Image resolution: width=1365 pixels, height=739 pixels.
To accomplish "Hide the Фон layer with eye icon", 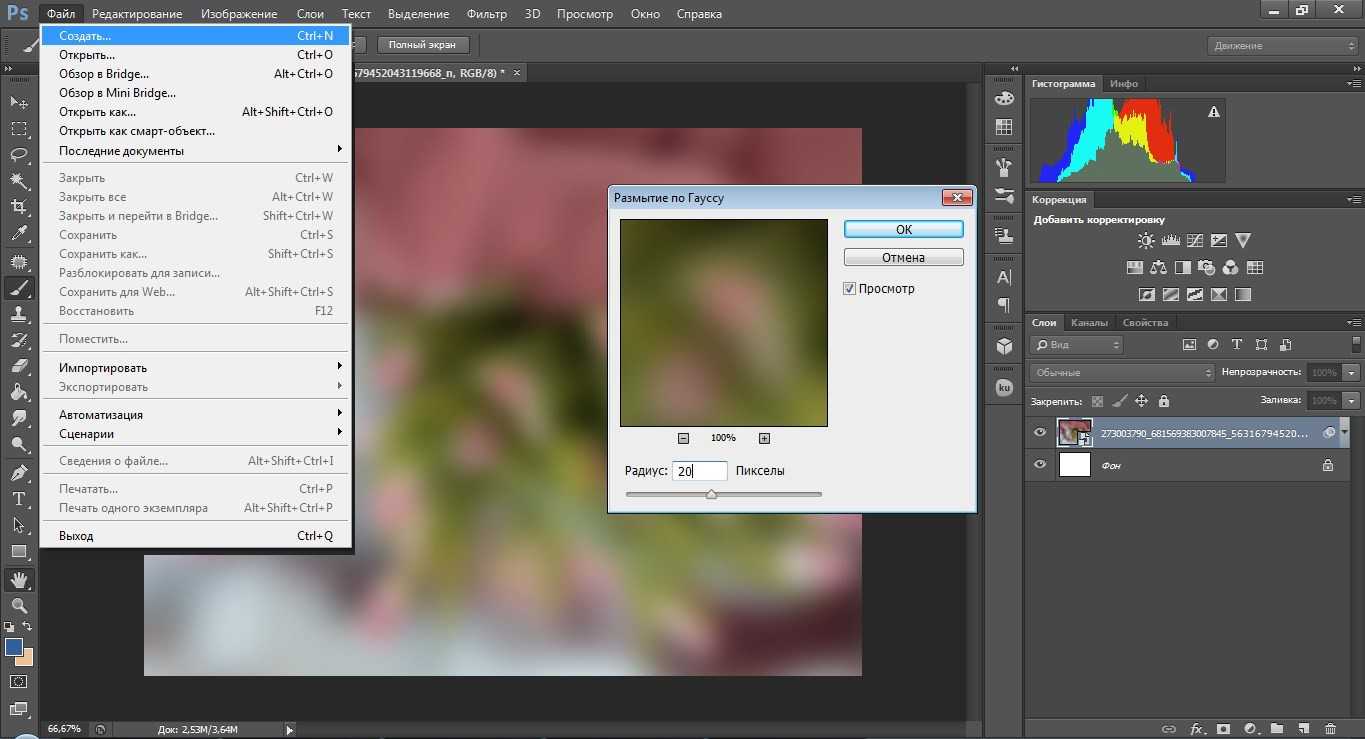I will (1040, 465).
